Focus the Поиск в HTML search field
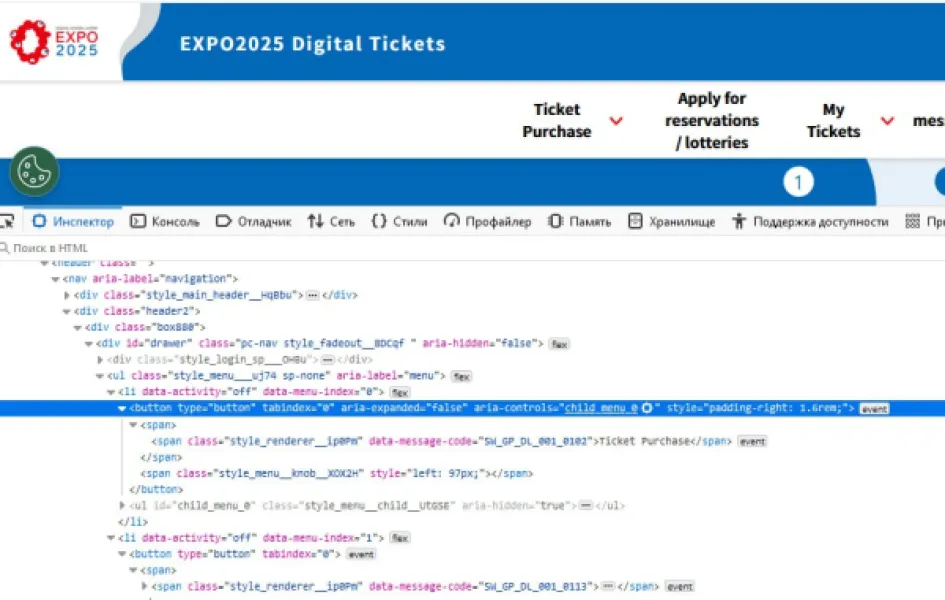Viewport: 945px width, 600px height. pyautogui.click(x=472, y=248)
